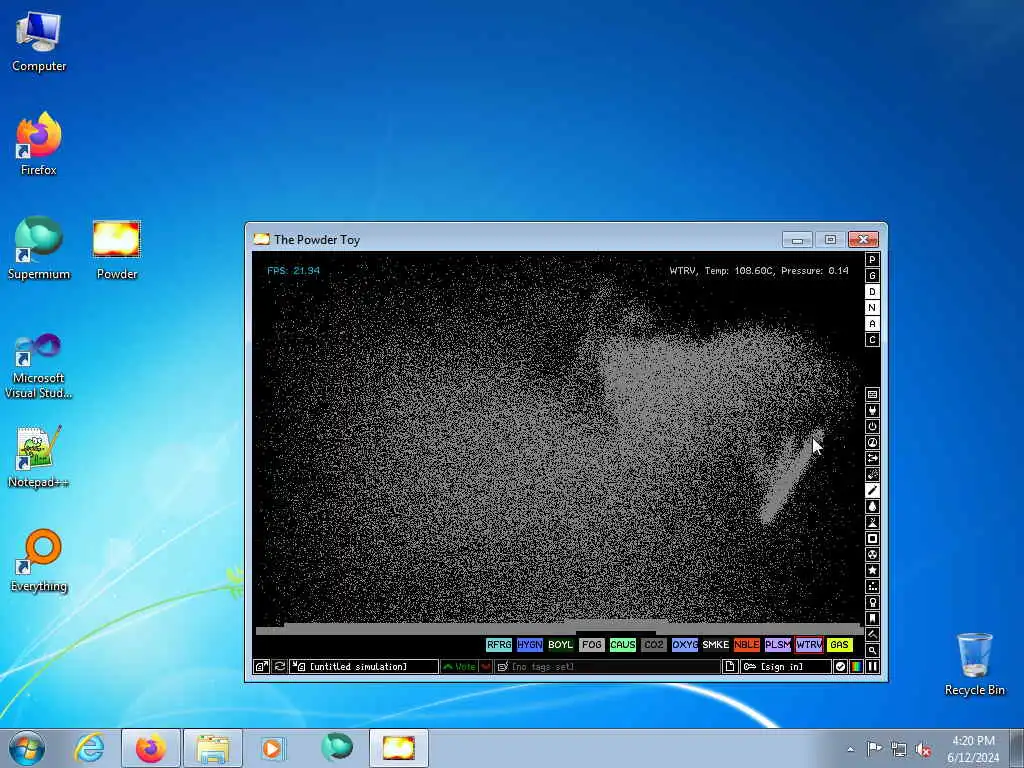This screenshot has height=768, width=1024.
Task: Select the CAUS element
Action: coord(622,645)
